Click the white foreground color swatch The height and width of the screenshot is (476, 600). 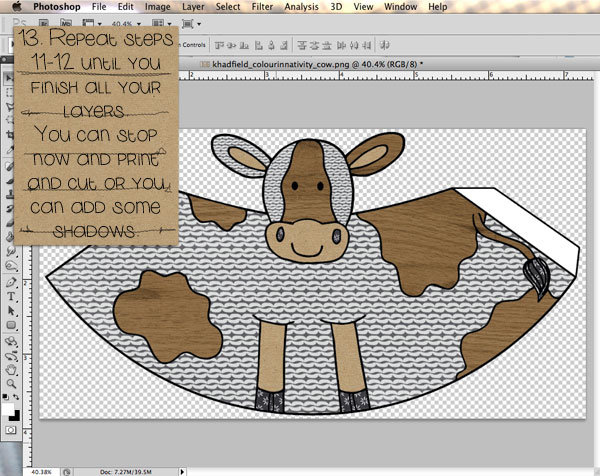[x=7, y=409]
